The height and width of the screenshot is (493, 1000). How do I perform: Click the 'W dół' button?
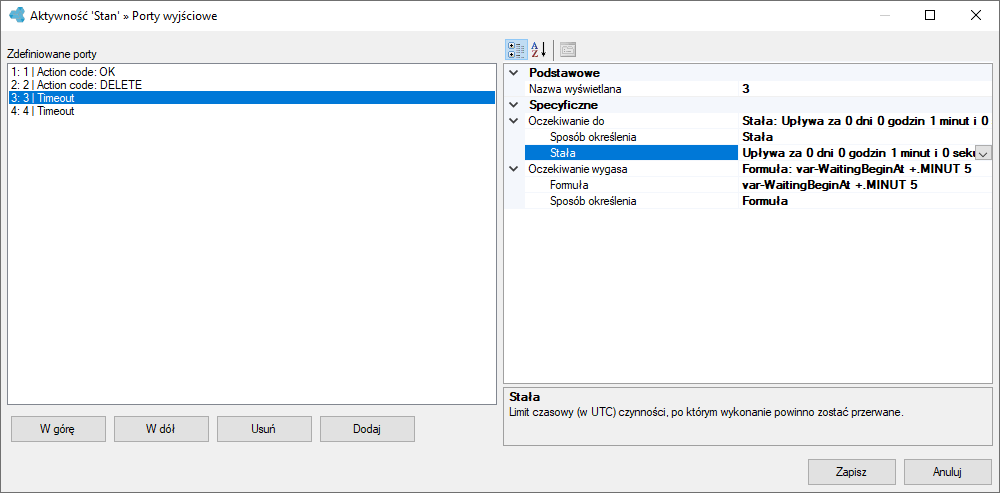[x=161, y=429]
